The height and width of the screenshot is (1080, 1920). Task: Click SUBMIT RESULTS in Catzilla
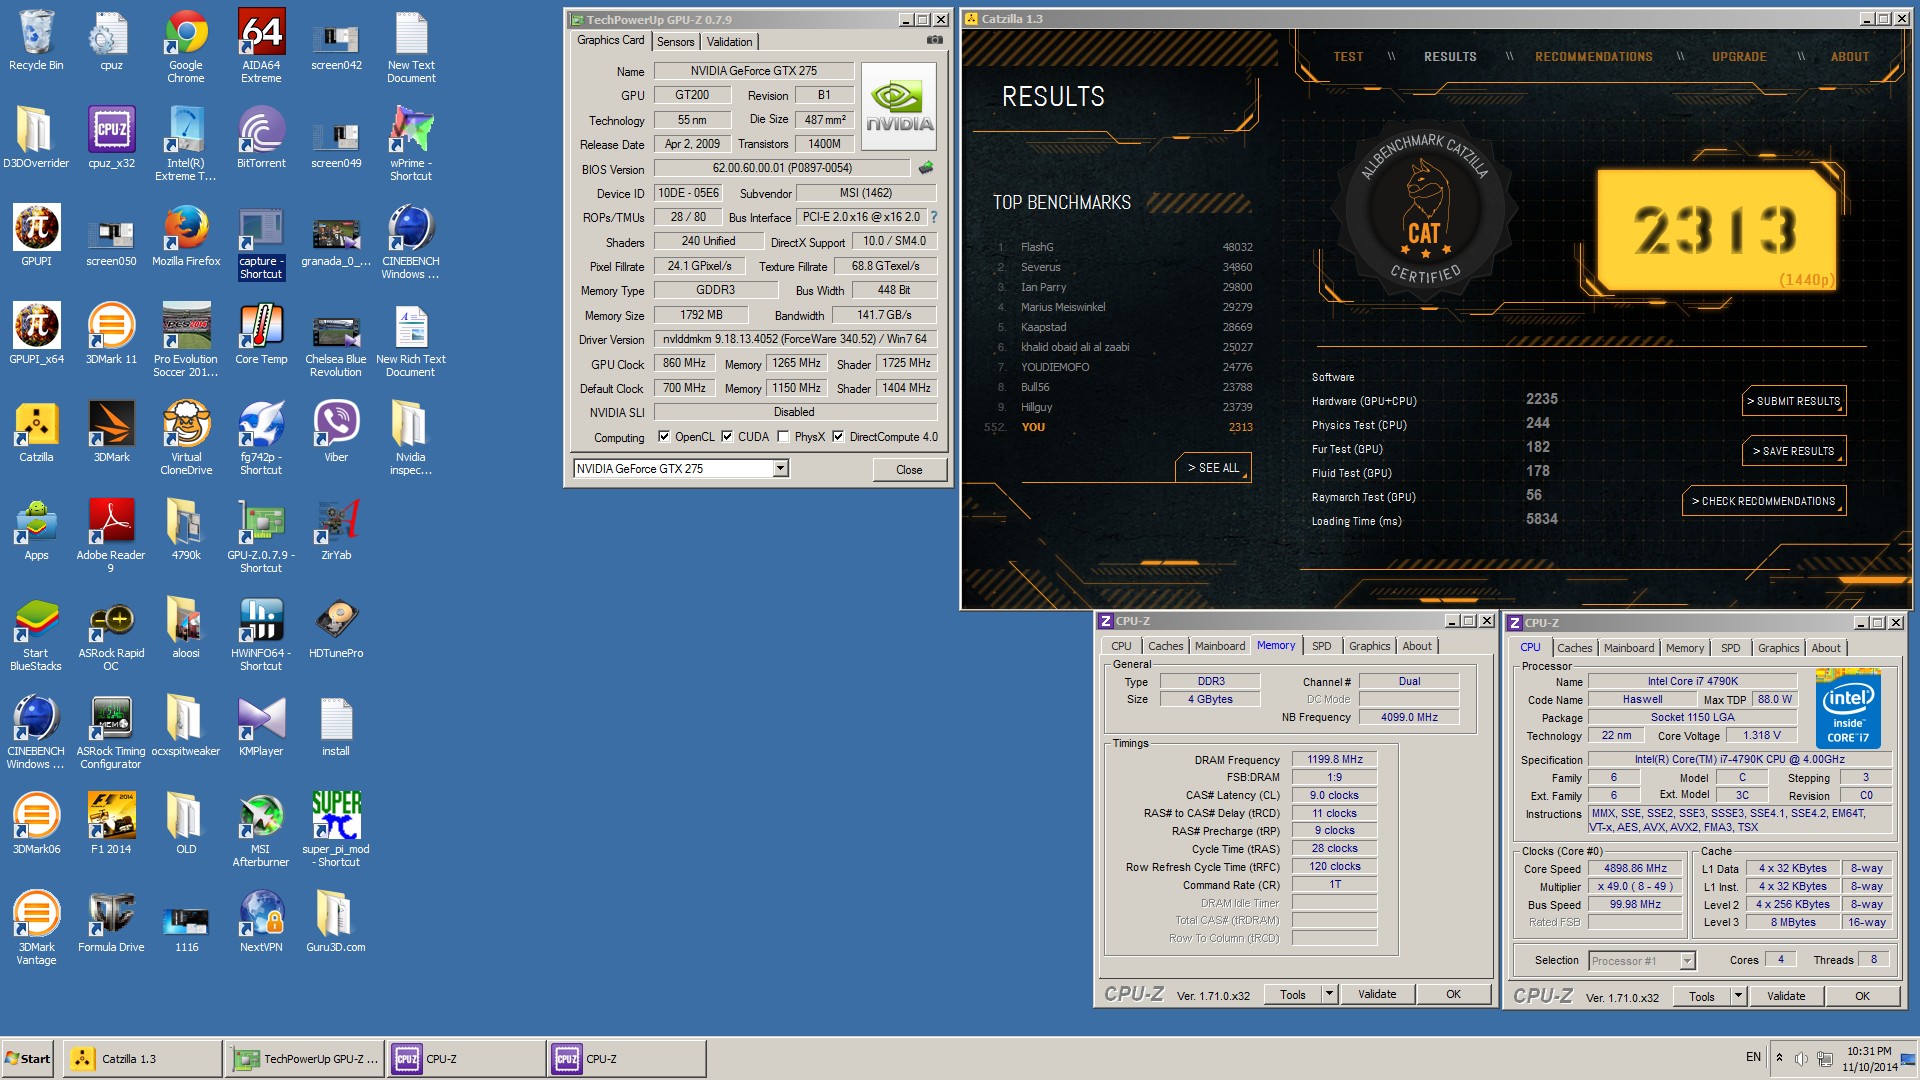1794,401
